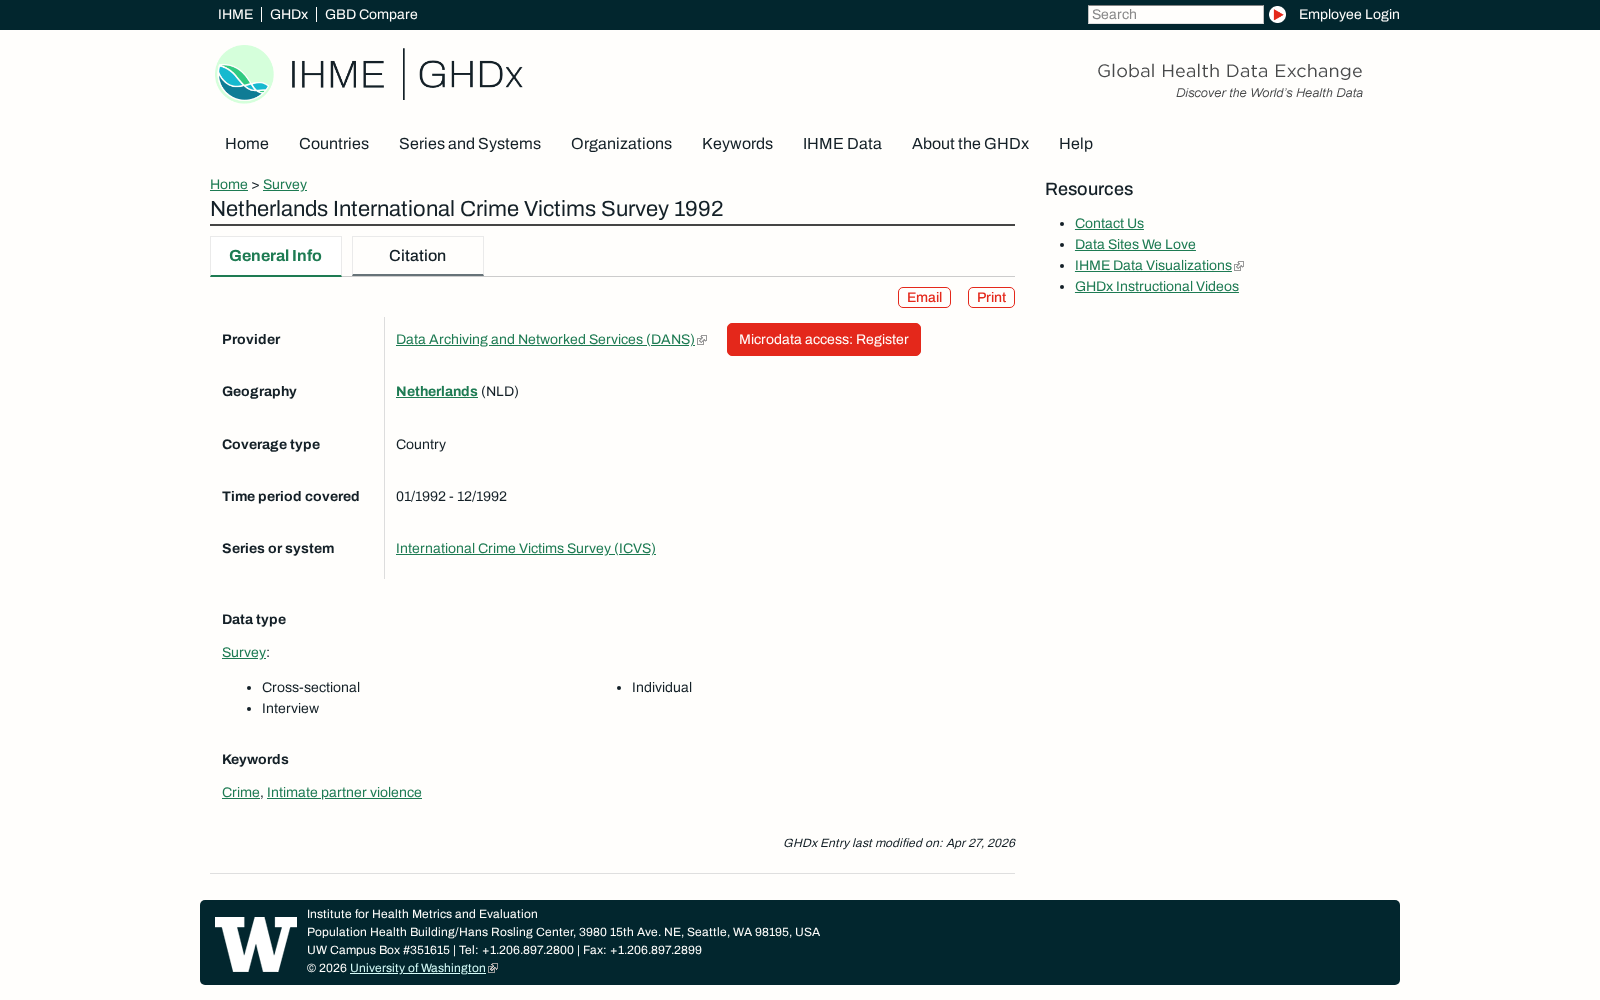This screenshot has width=1600, height=1000.
Task: Click the Global Health Data Exchange tagline
Action: click(1230, 71)
